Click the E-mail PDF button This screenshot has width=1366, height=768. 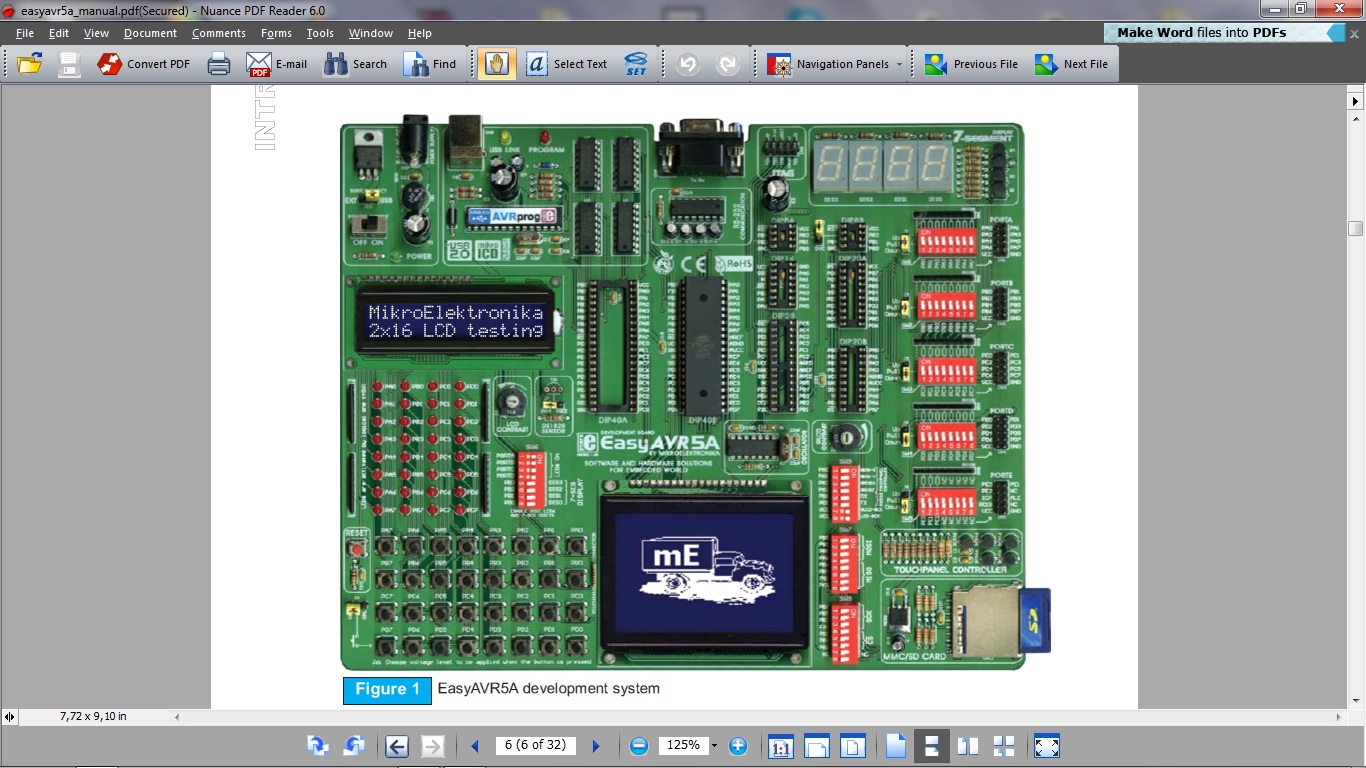point(277,64)
